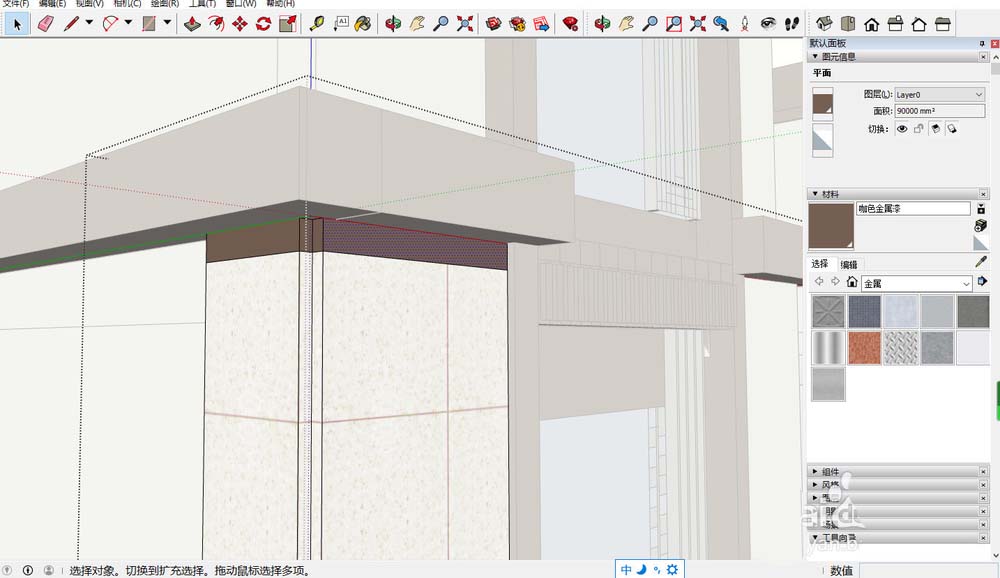
Task: Switch to Iso view
Action: [x=824, y=24]
